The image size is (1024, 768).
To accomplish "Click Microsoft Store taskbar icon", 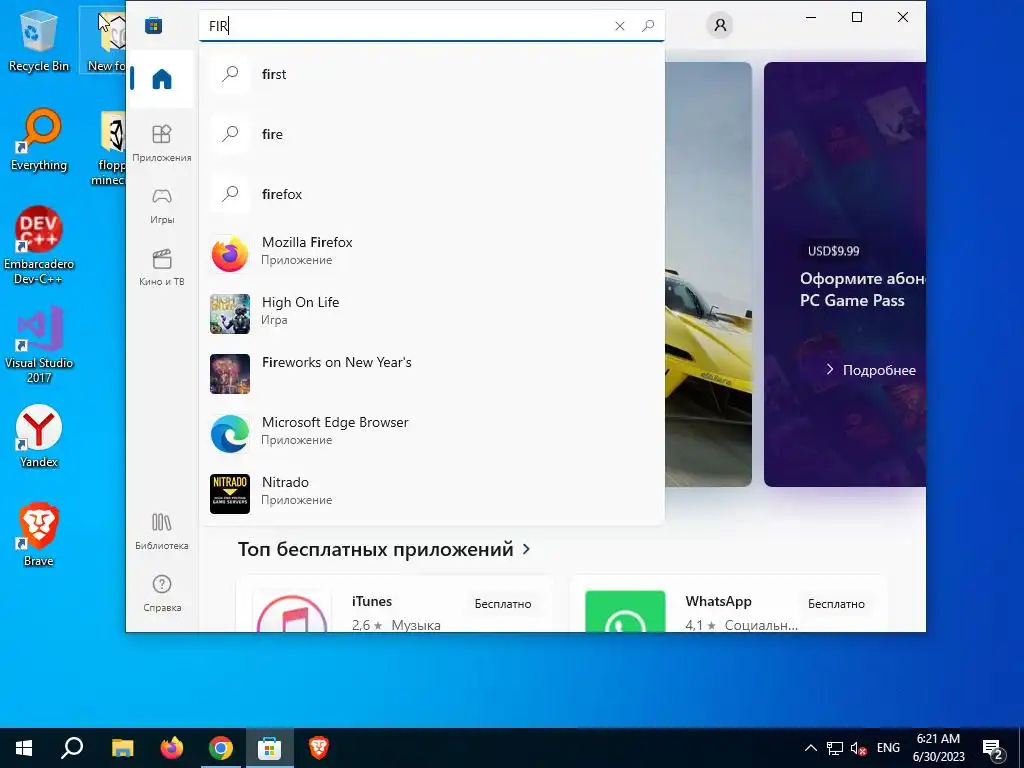I will [270, 748].
